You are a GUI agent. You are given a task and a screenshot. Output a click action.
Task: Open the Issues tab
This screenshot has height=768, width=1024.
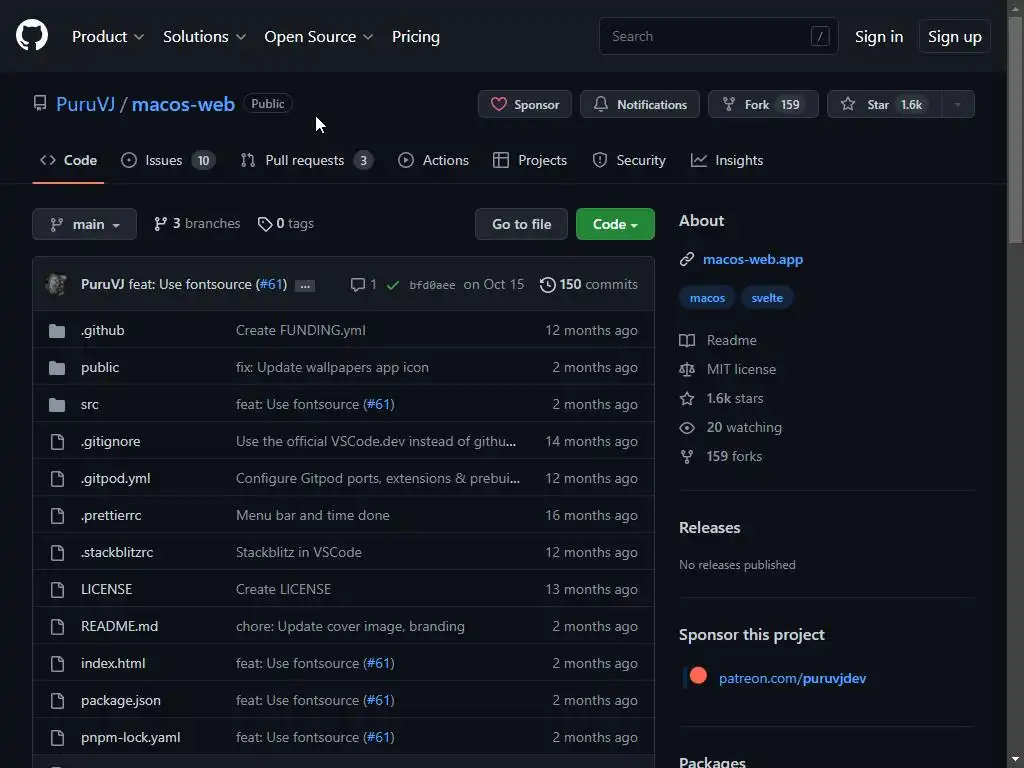click(168, 160)
